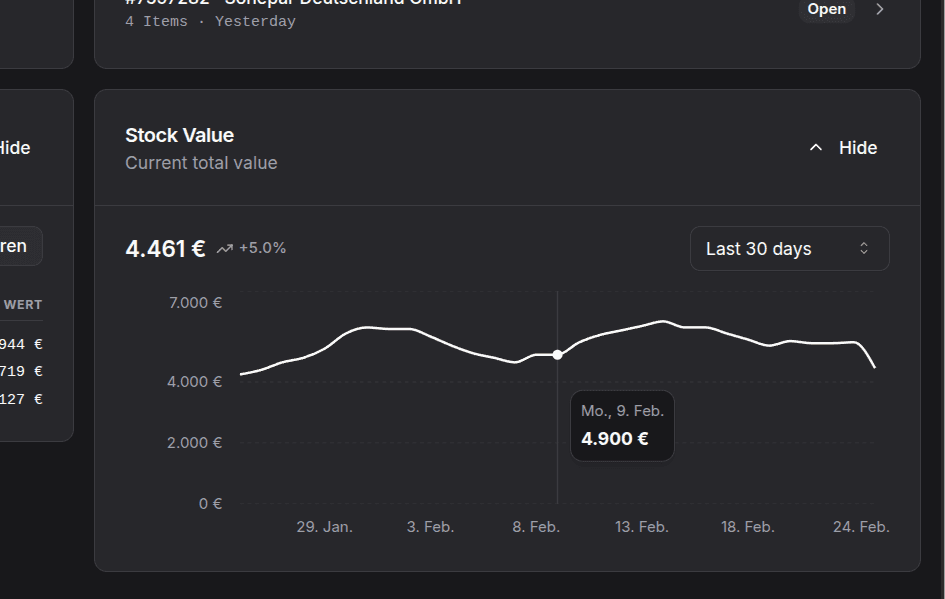Click the Hide label on Stock Value card
Image resolution: width=945 pixels, height=599 pixels.
click(x=857, y=147)
